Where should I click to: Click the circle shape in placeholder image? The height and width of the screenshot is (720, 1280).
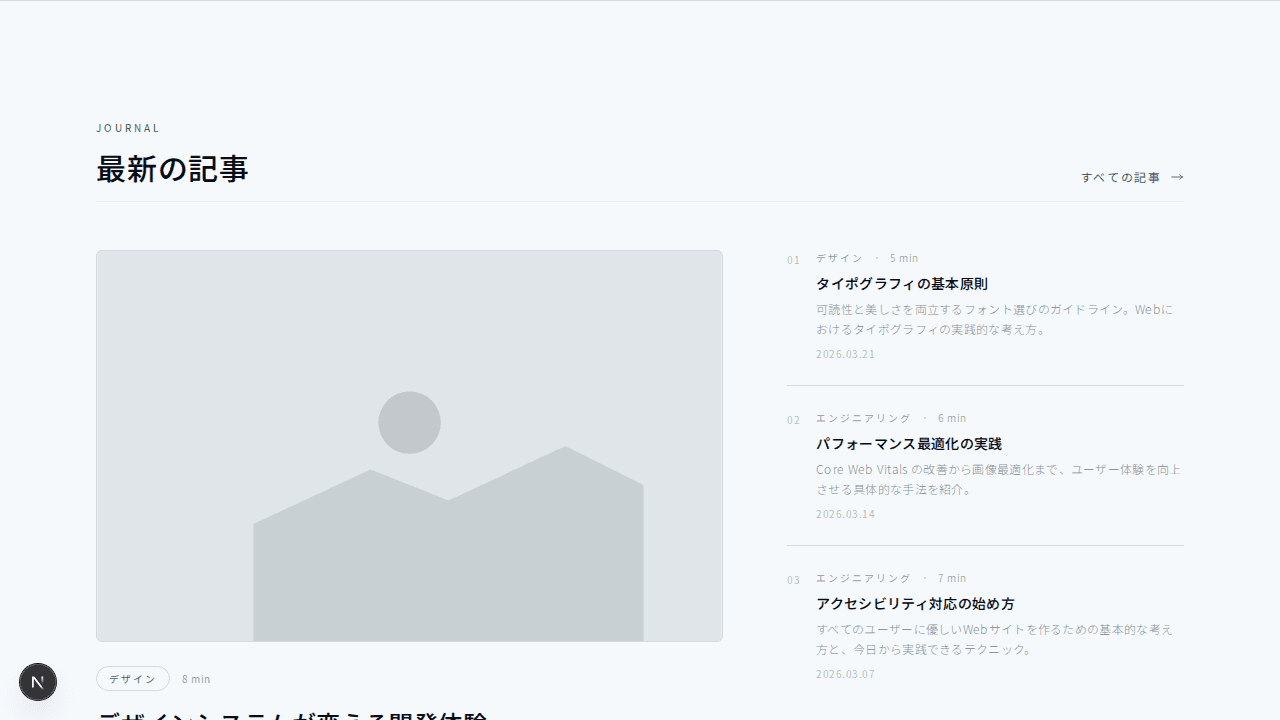[x=409, y=422]
